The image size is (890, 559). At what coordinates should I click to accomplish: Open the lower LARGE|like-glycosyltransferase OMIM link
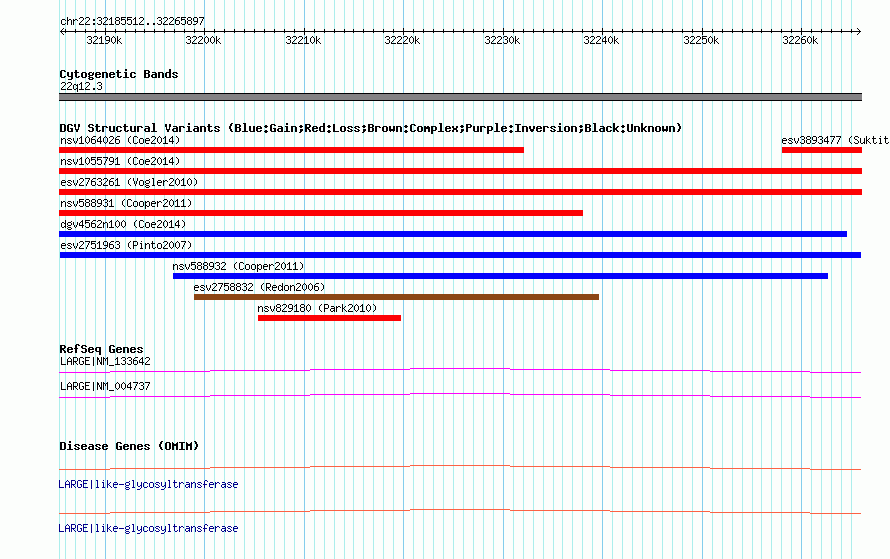pos(148,528)
